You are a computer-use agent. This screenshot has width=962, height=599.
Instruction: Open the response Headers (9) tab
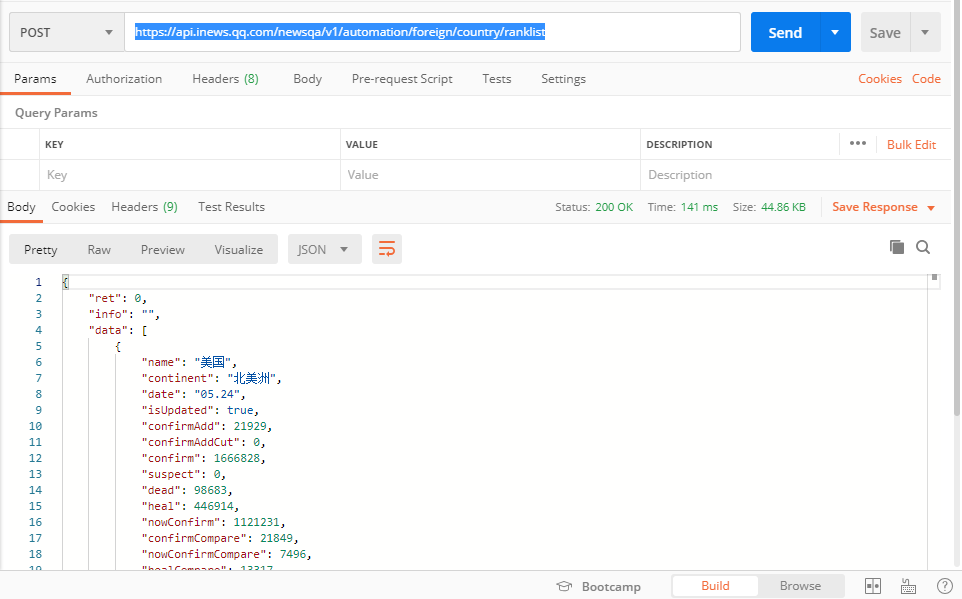coord(144,207)
